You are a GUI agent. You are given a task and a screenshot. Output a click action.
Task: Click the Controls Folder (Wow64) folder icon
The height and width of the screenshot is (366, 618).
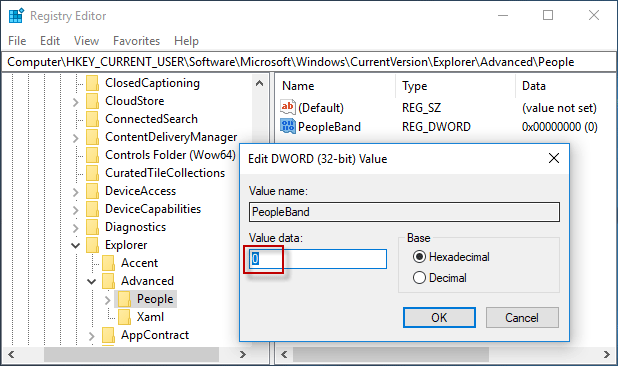point(93,155)
